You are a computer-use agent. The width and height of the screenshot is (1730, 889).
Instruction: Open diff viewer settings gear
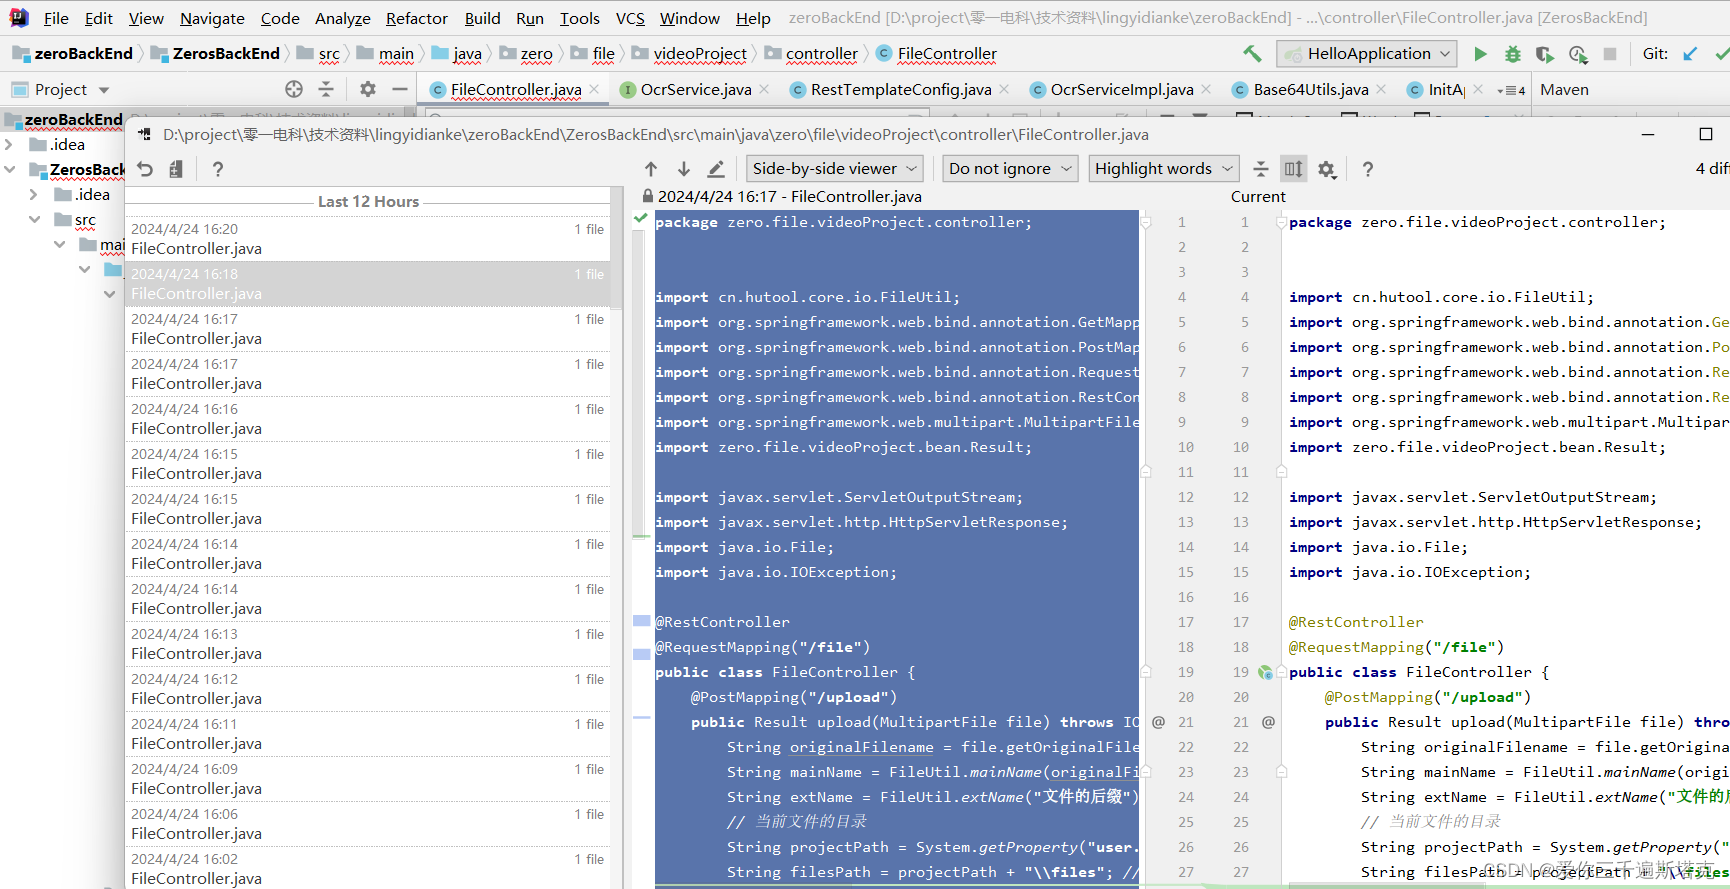[x=1327, y=169]
